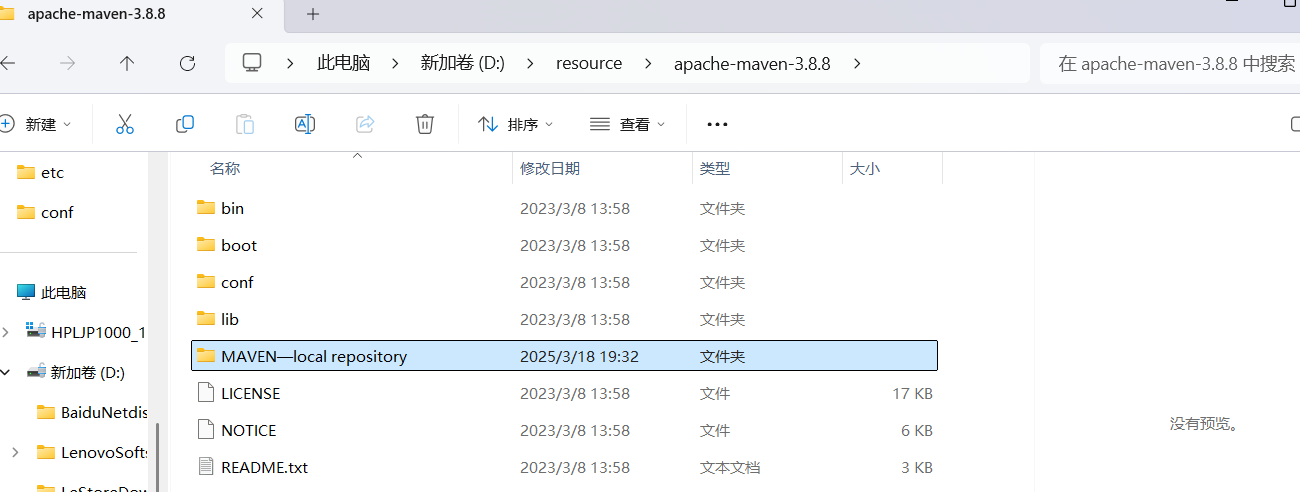Screen dimensions: 1300x492
Task: Open the View (查看) dropdown
Action: click(627, 124)
